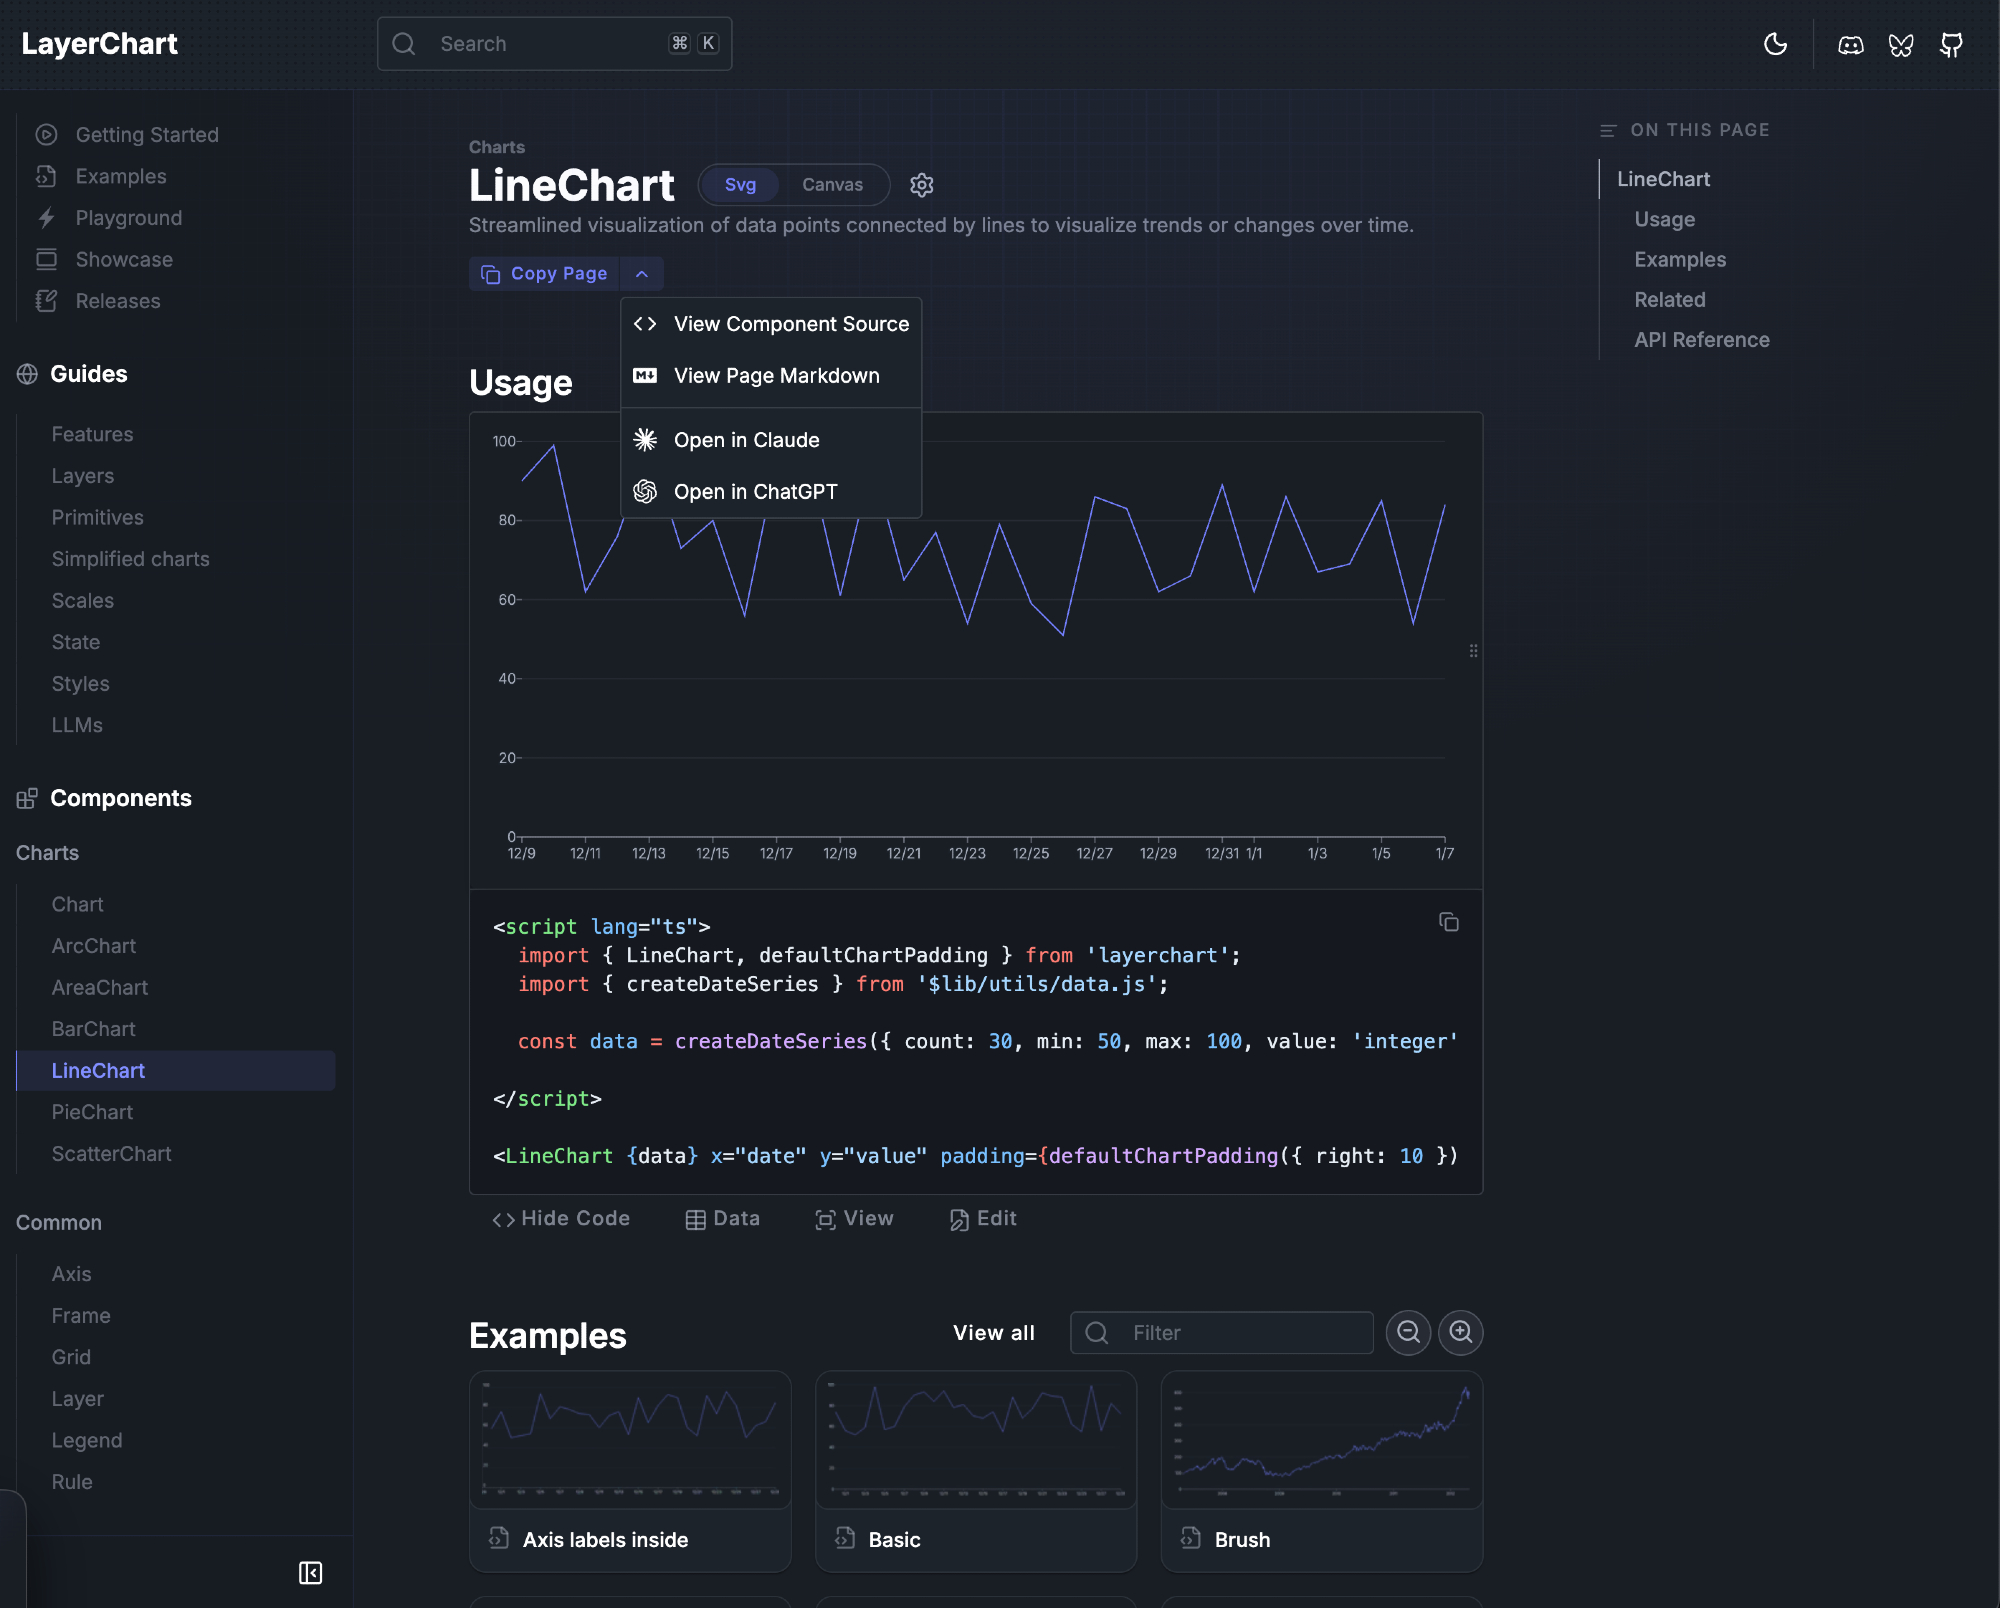Show the chart Data table
This screenshot has width=2000, height=1608.
(x=723, y=1218)
